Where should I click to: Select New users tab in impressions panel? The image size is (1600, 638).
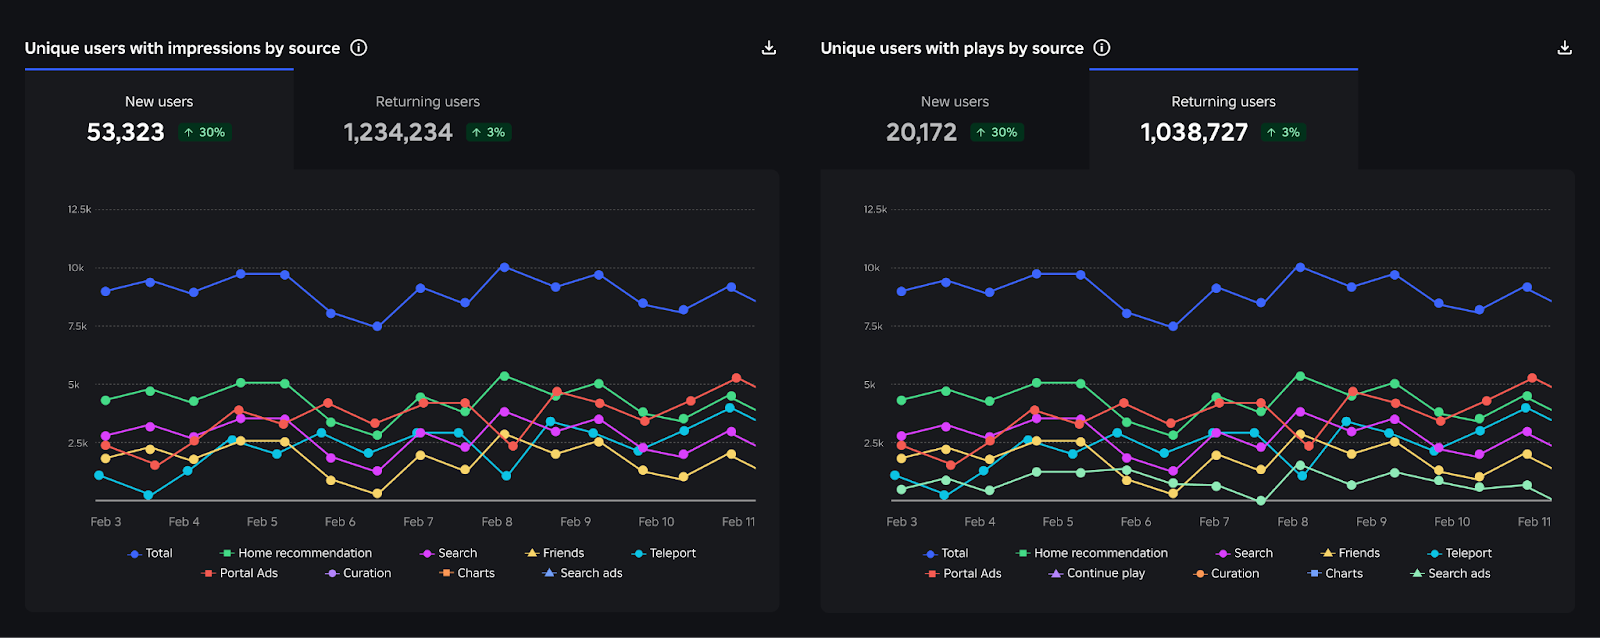click(159, 117)
